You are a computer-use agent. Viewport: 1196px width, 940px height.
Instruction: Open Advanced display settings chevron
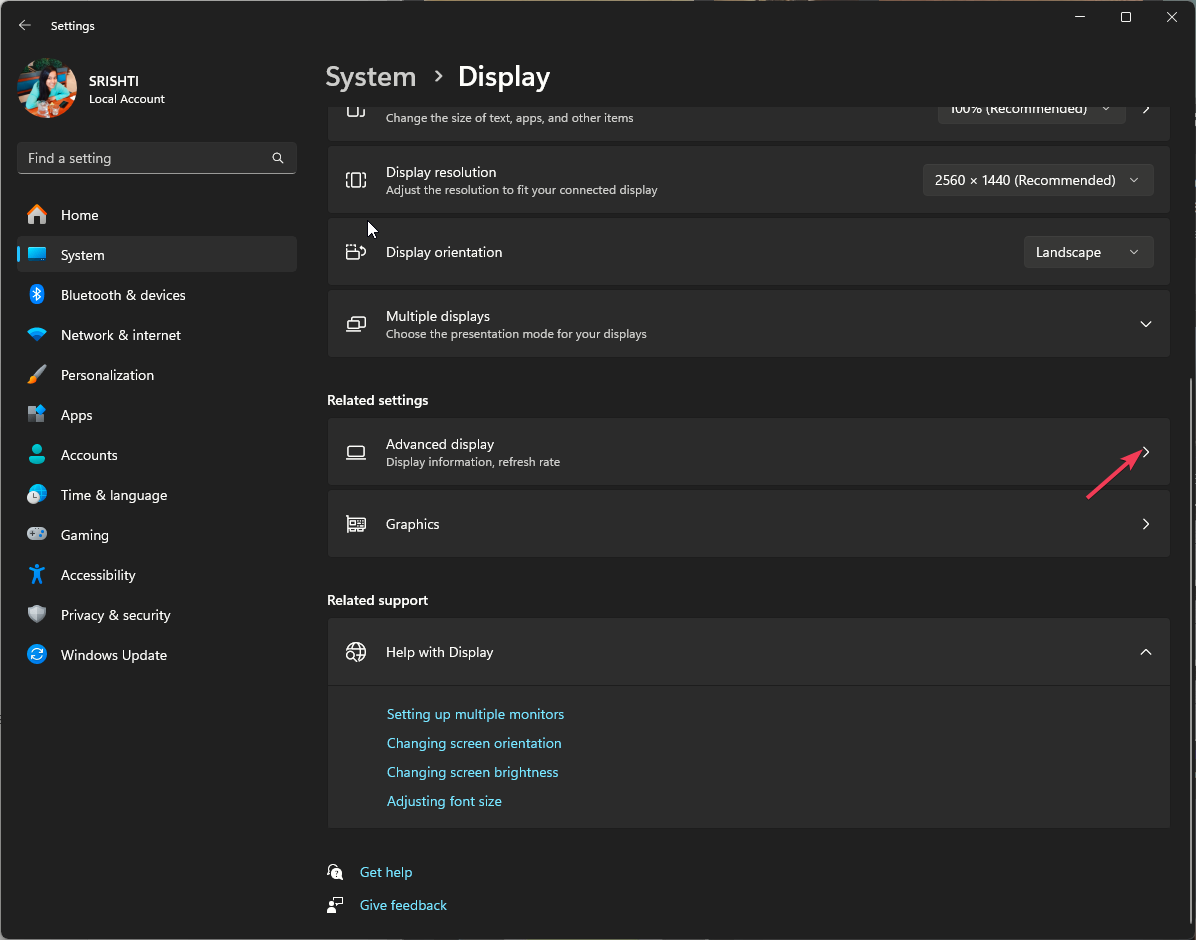pyautogui.click(x=1146, y=452)
